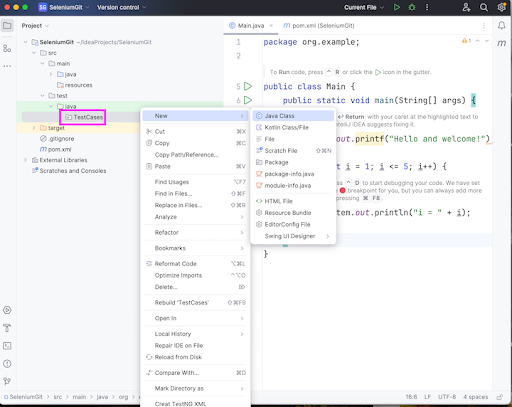Select Delete... in context menu
This screenshot has height=407, width=512.
click(196, 287)
